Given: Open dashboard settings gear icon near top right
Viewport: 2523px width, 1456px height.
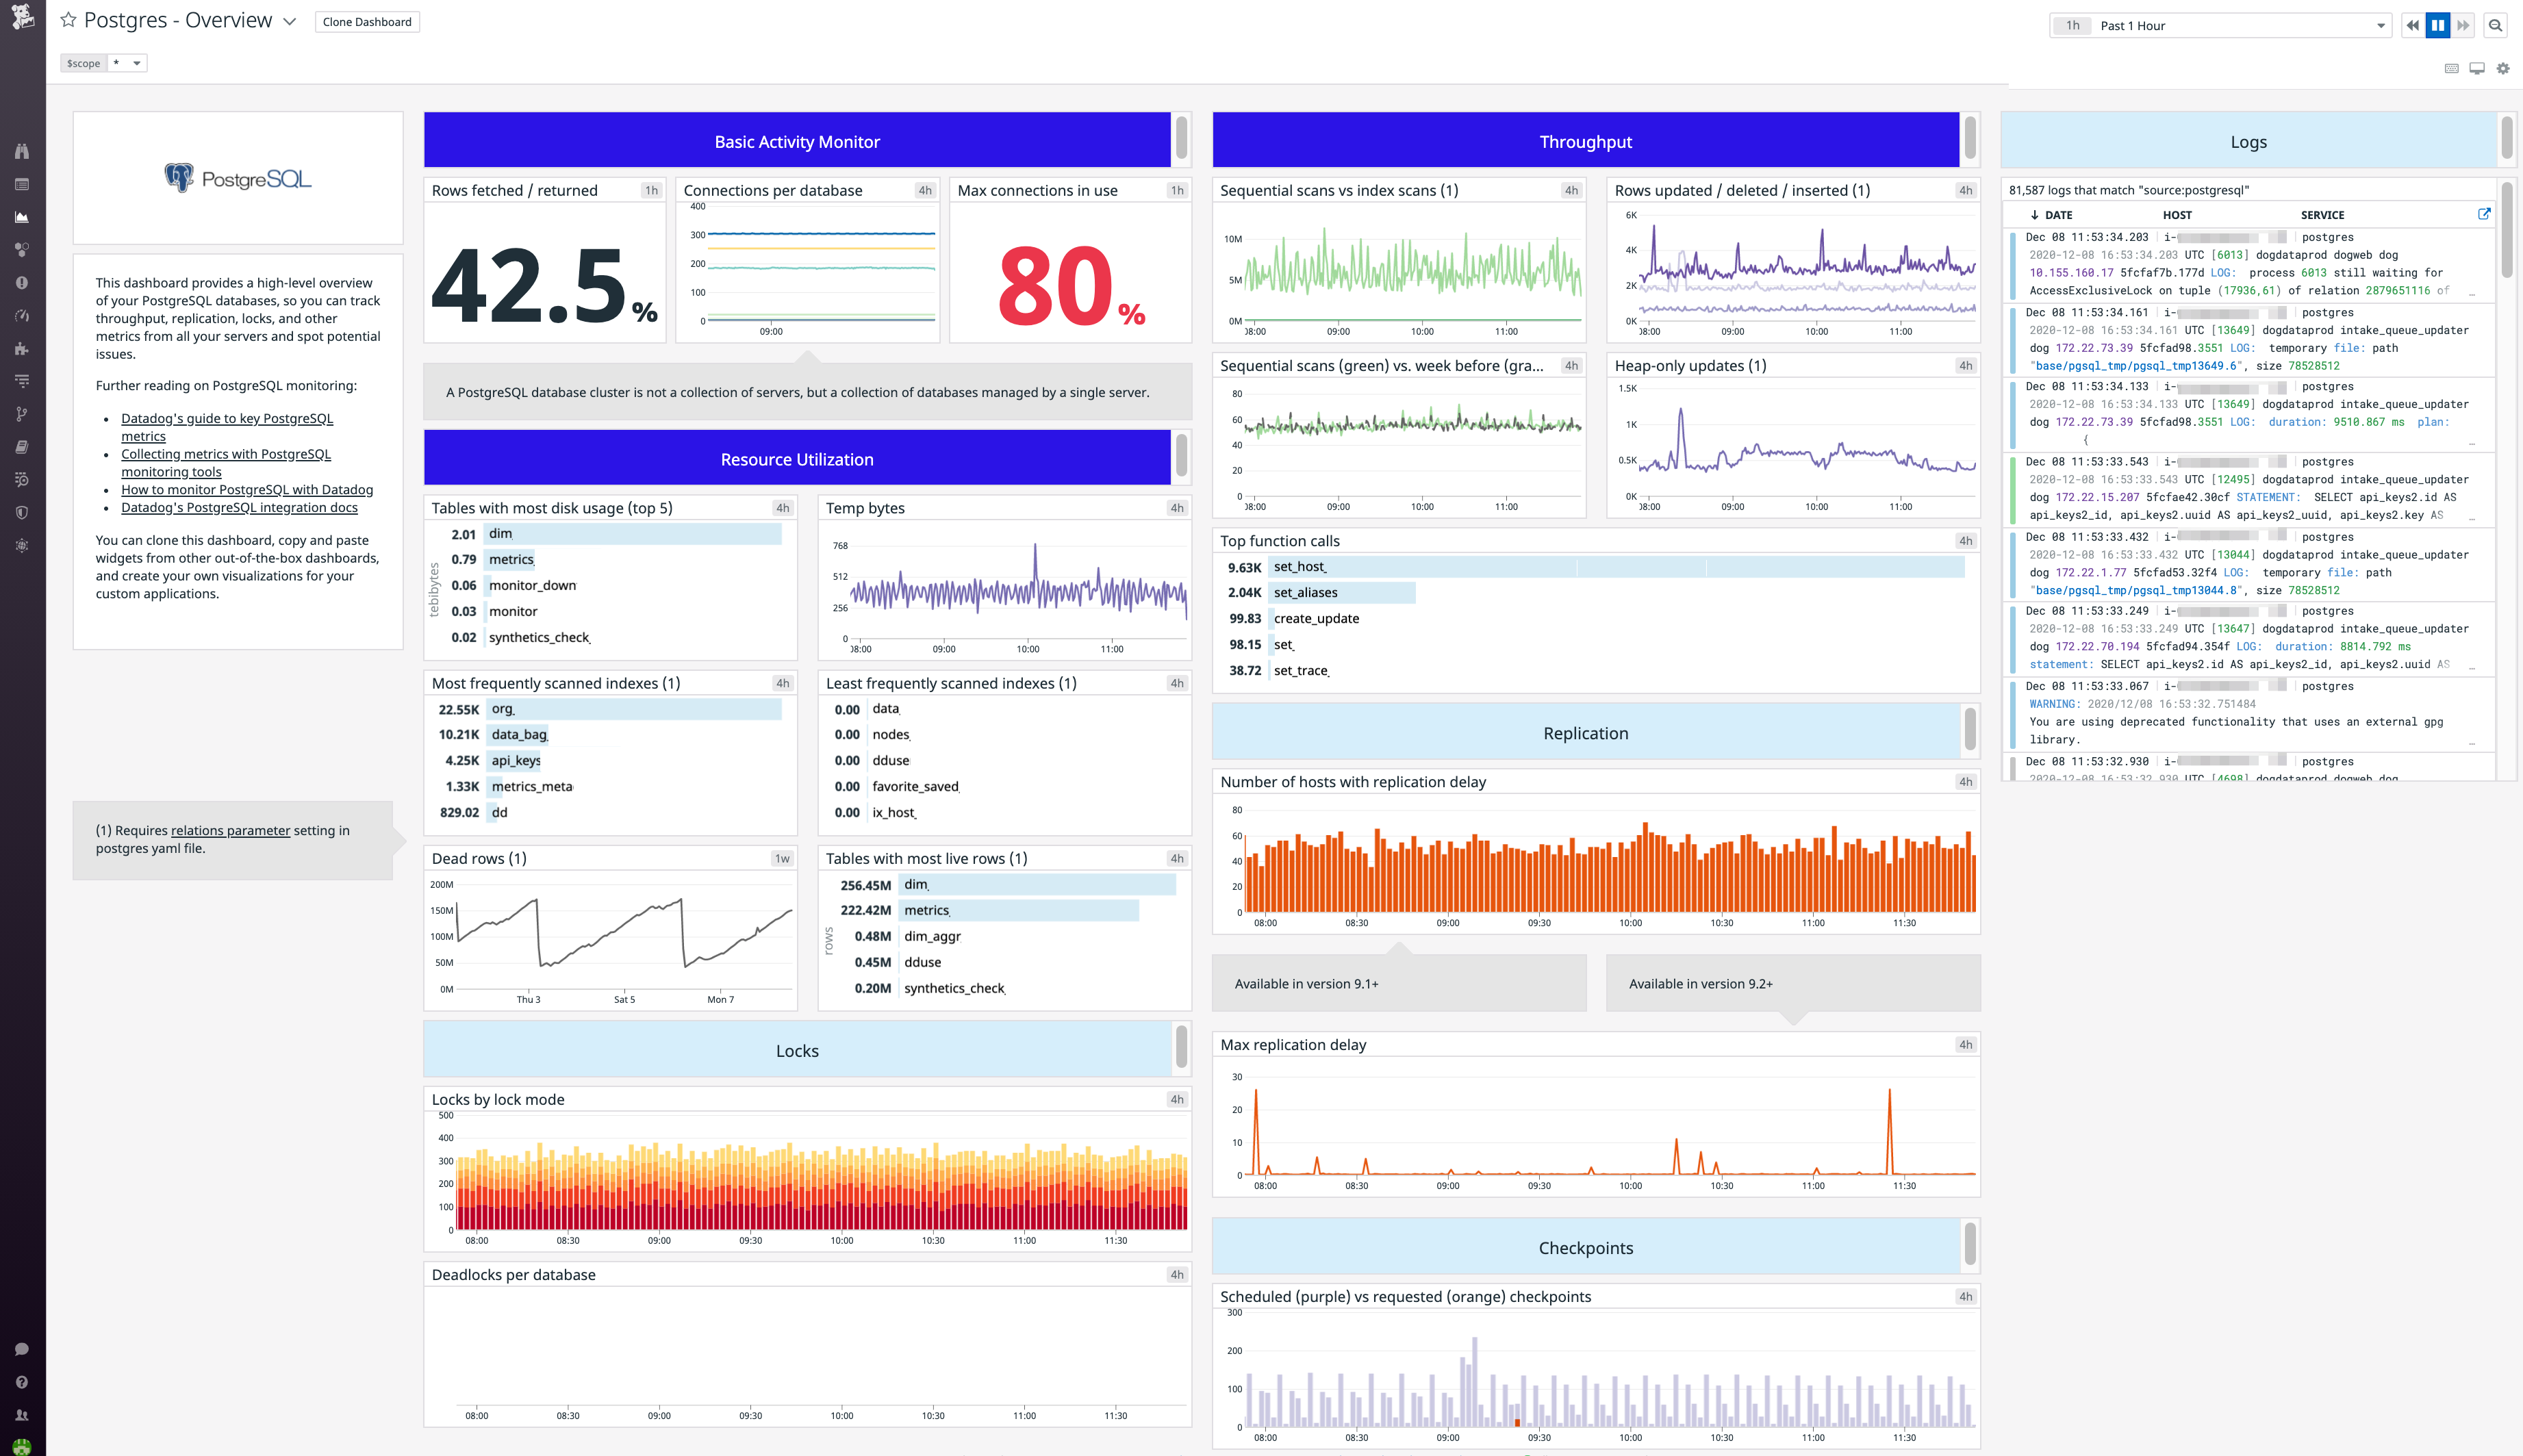Looking at the screenshot, I should 2504,68.
